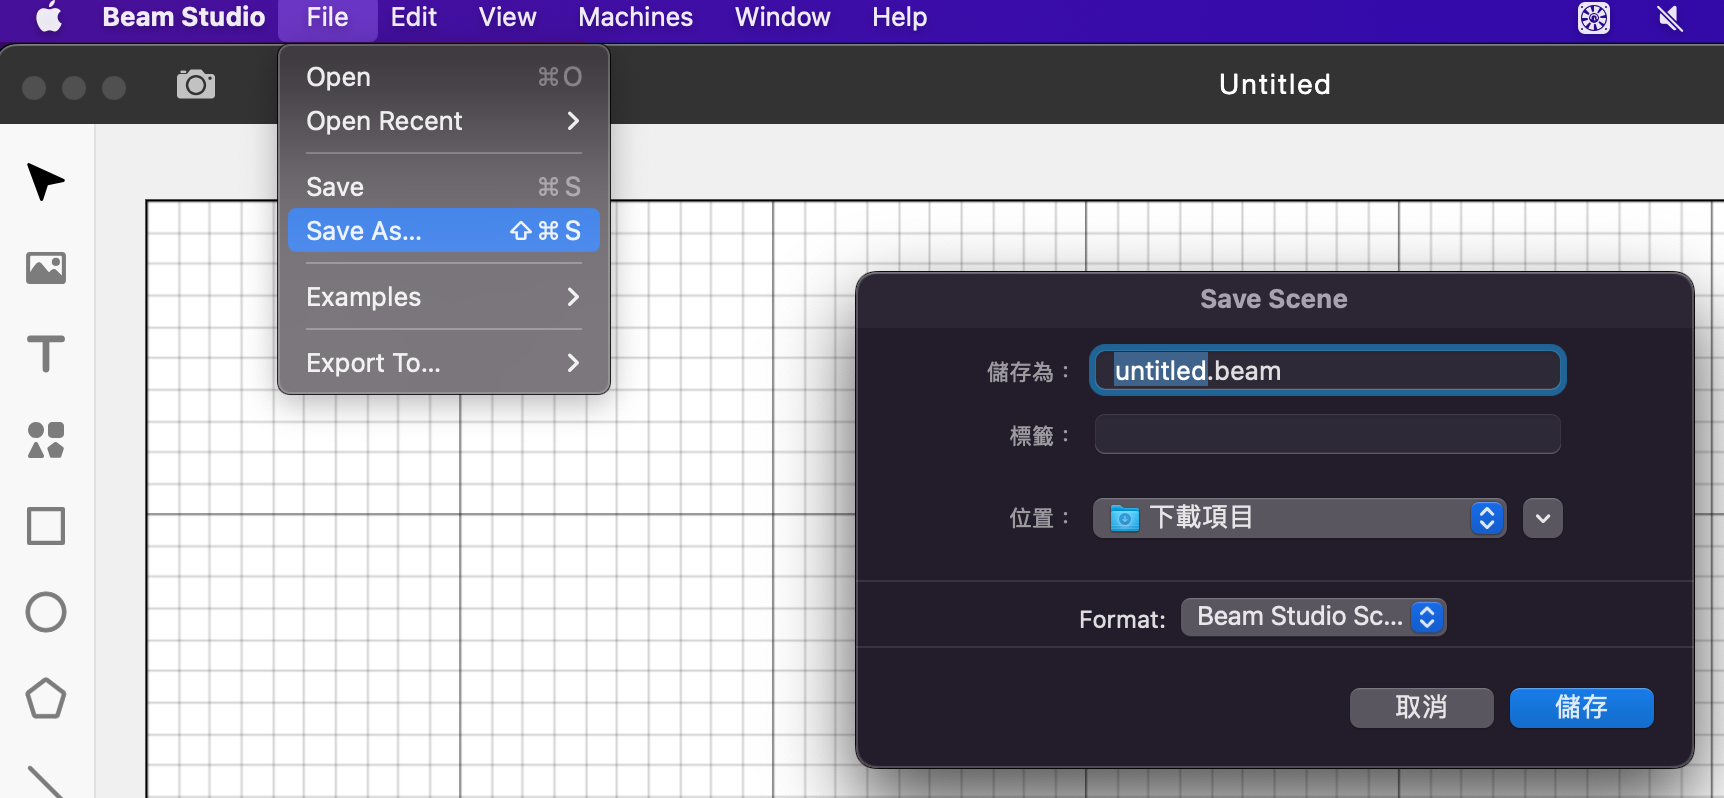Click the Untitled document title
The width and height of the screenshot is (1724, 798).
click(1275, 85)
